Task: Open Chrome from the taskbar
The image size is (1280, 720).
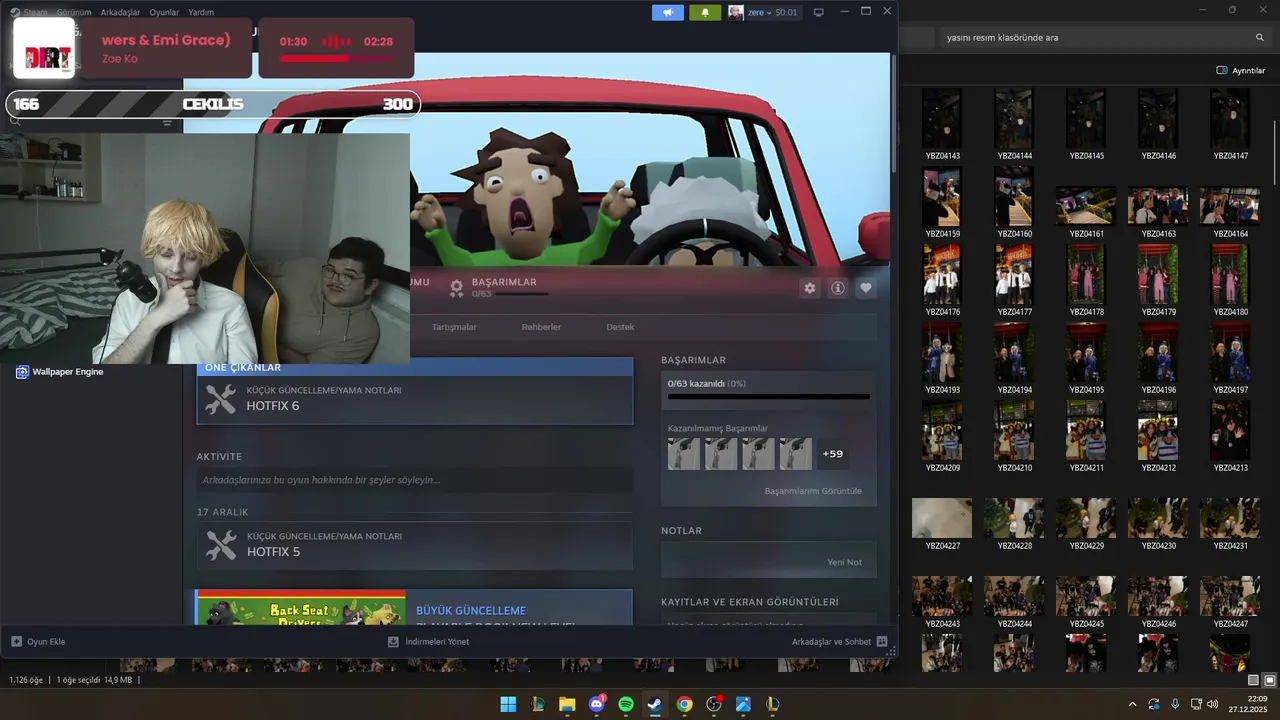Action: coord(684,704)
